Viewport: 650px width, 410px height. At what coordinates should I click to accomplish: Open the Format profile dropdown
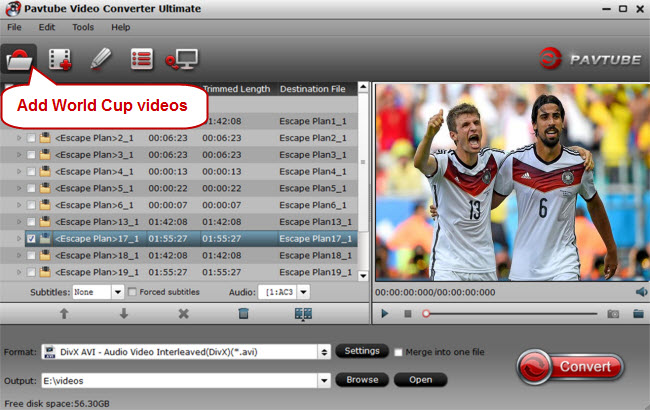tap(324, 352)
